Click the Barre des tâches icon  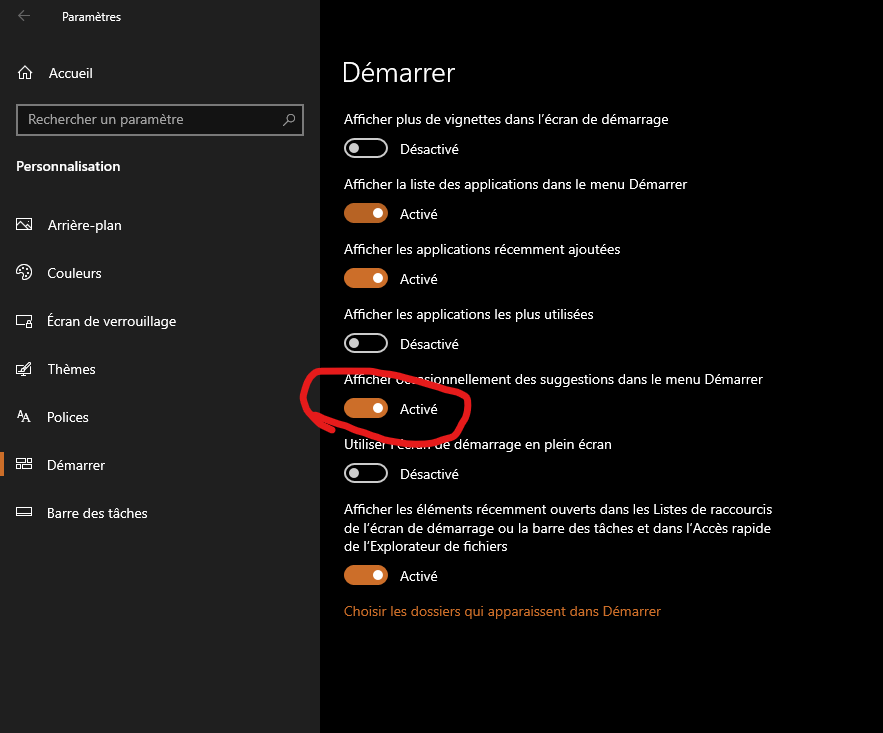pos(25,513)
